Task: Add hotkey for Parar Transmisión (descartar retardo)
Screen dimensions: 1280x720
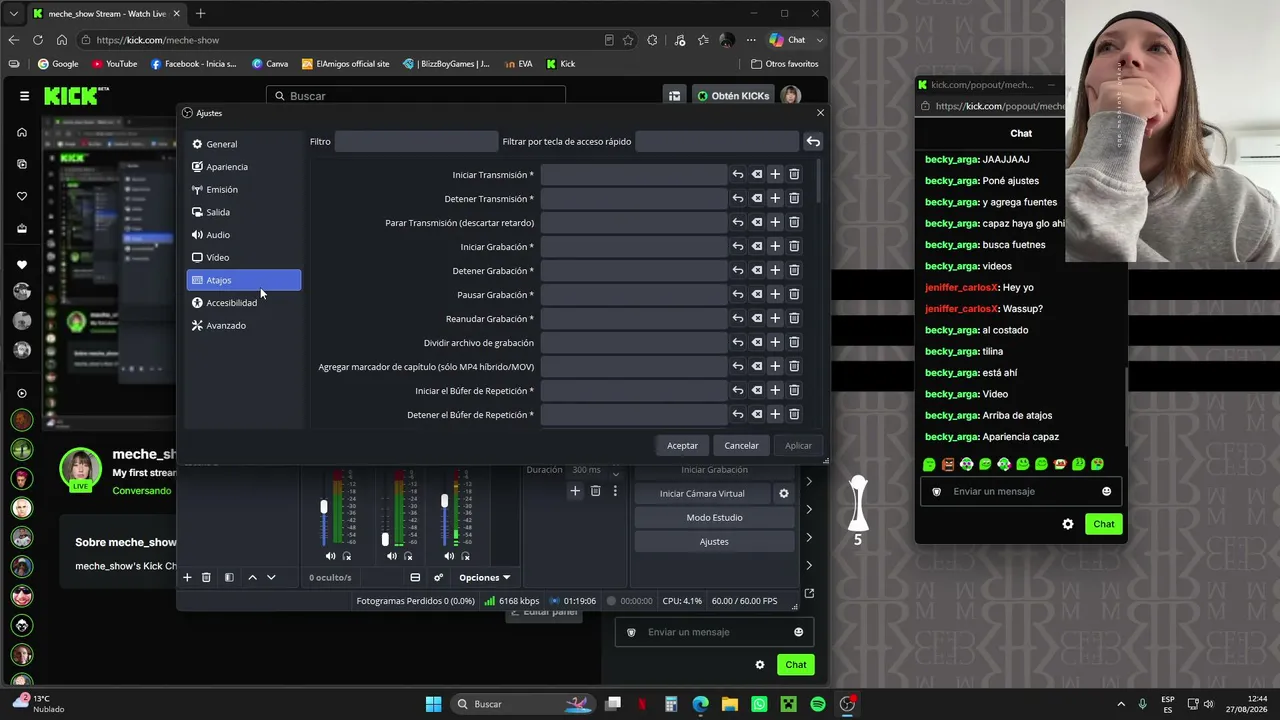Action: [775, 222]
